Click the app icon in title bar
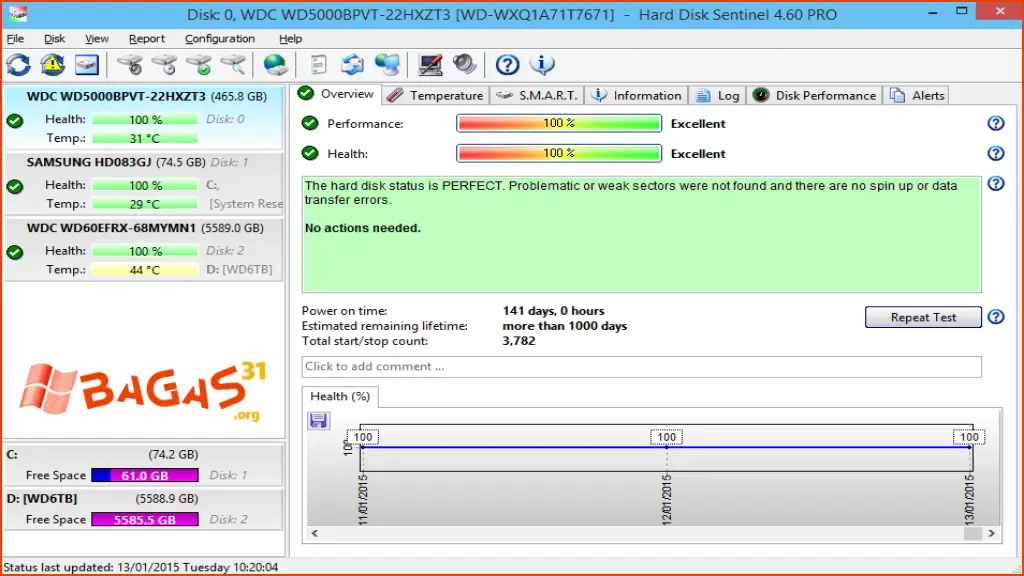The height and width of the screenshot is (576, 1024). [18, 14]
